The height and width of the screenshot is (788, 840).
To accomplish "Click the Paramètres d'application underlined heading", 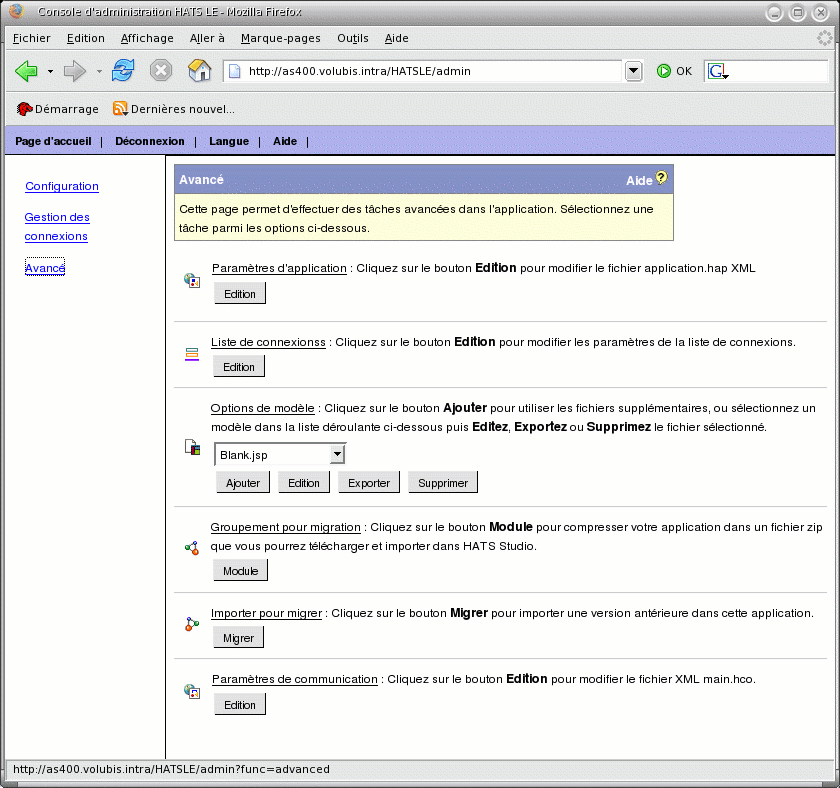I will 279,268.
